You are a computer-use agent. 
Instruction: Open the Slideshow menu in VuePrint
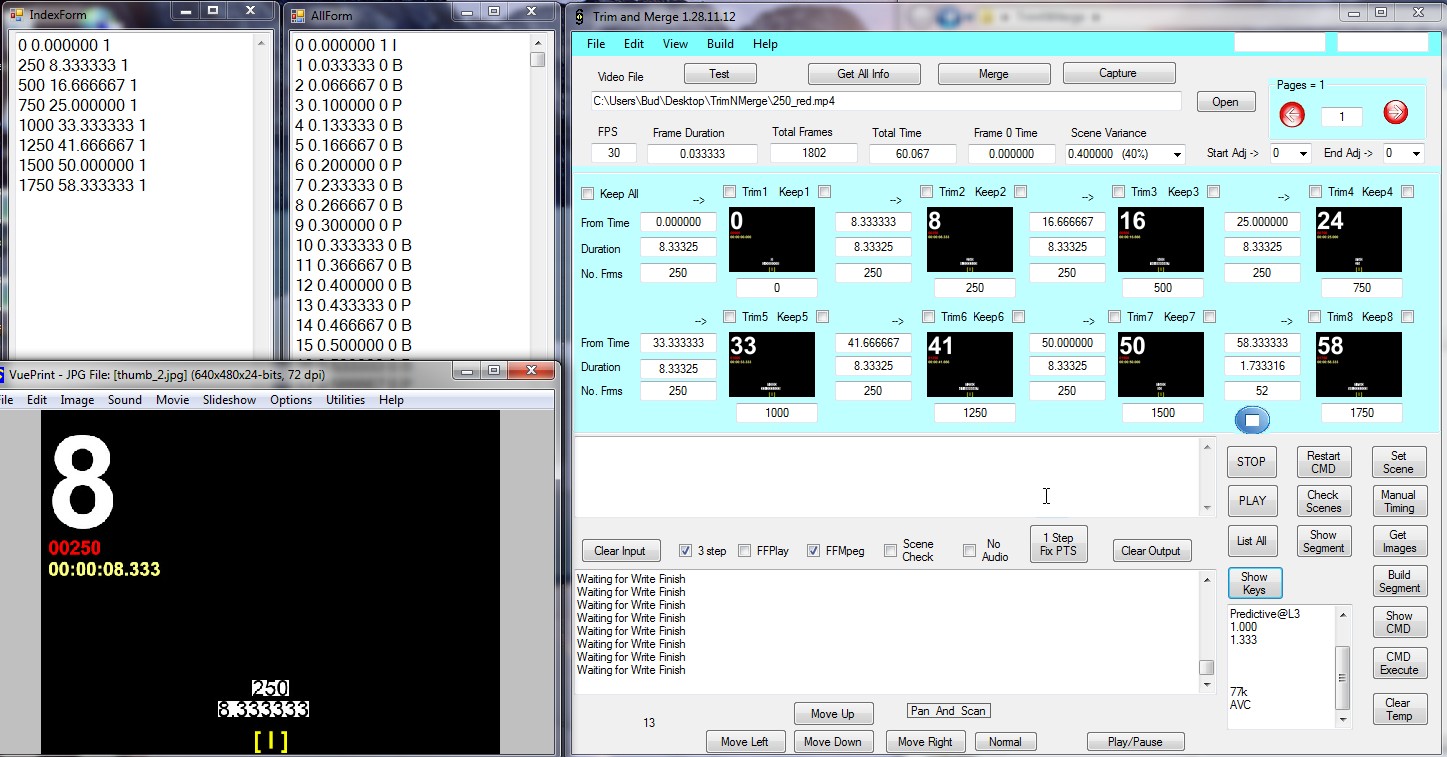pyautogui.click(x=229, y=400)
